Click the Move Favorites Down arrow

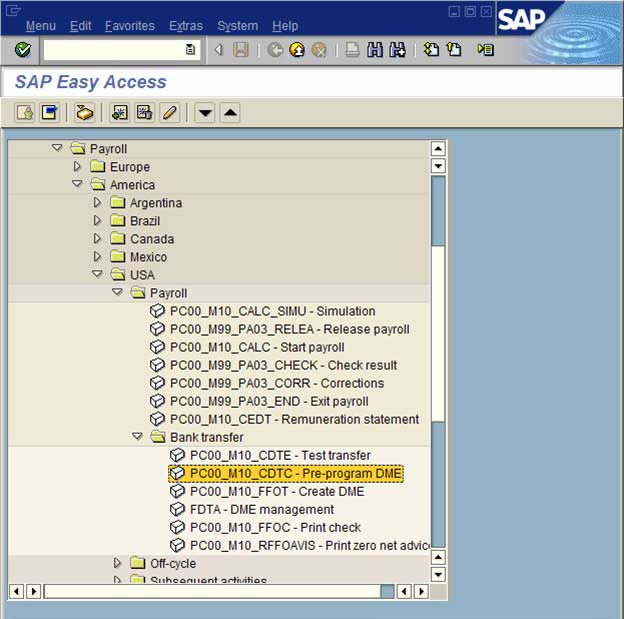[x=205, y=113]
